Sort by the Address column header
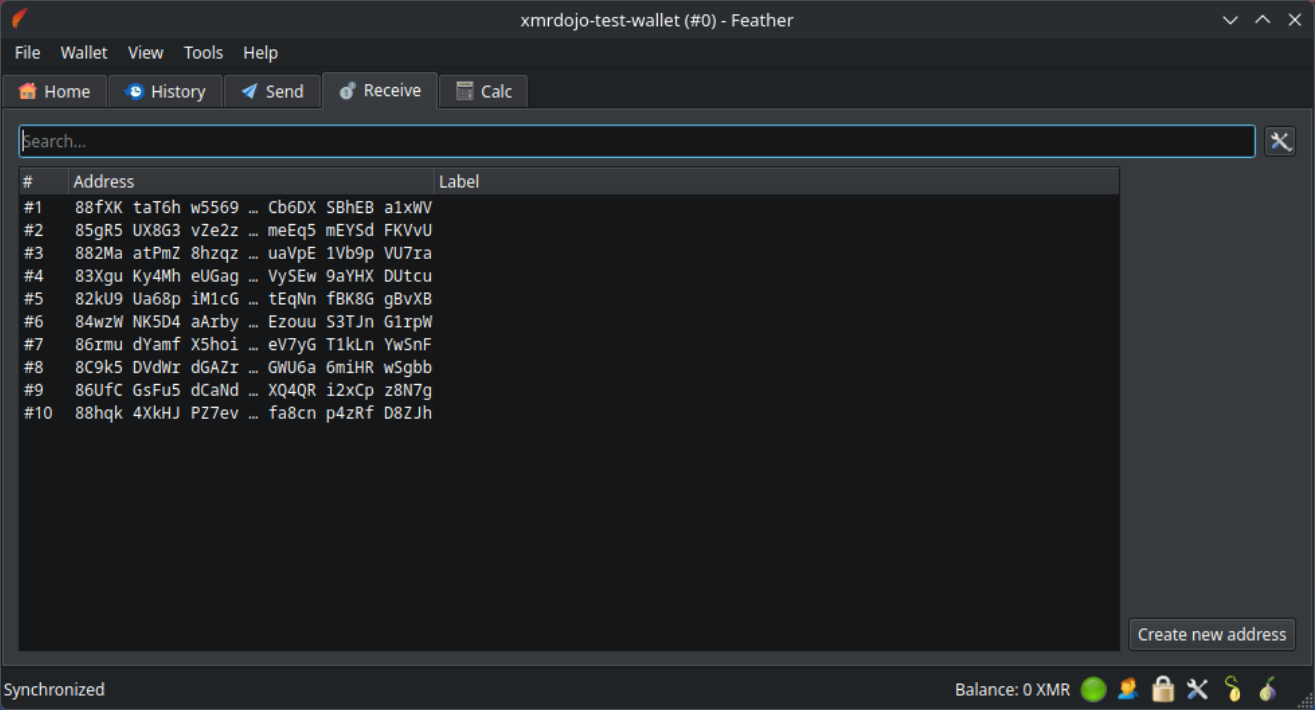Image resolution: width=1315 pixels, height=710 pixels. (251, 181)
